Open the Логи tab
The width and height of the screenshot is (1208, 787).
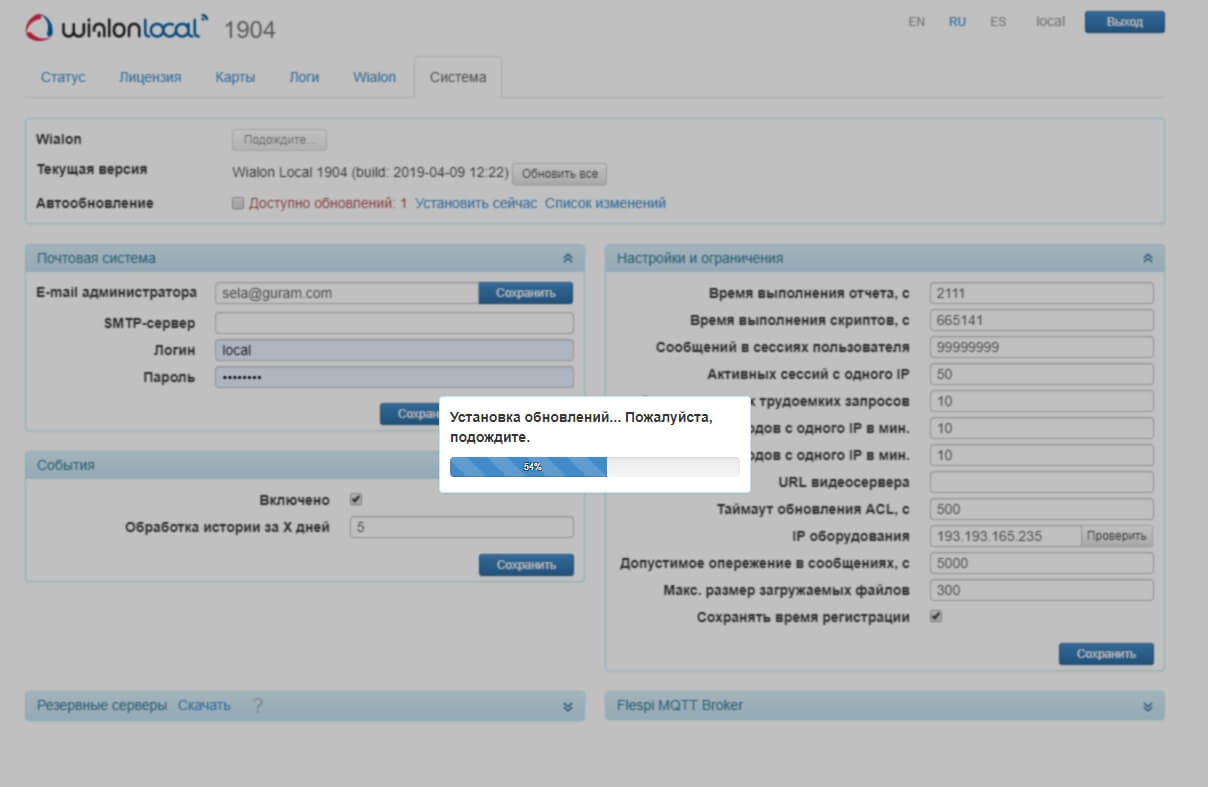coord(303,76)
